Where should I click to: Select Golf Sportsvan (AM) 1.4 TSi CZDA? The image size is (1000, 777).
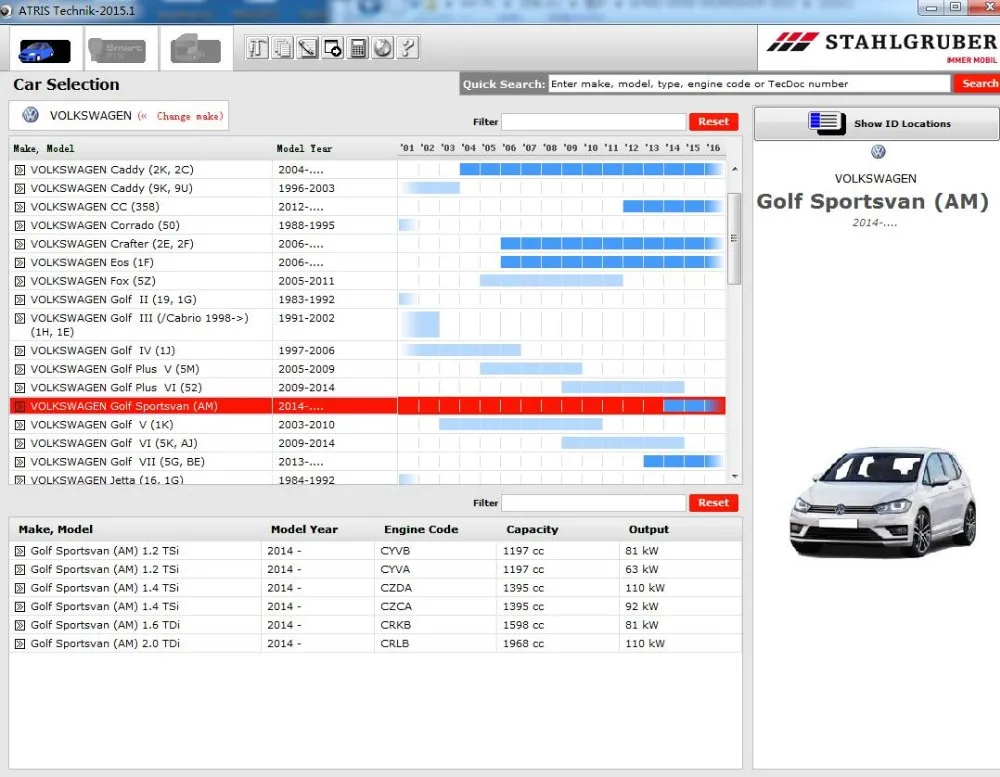(x=375, y=588)
